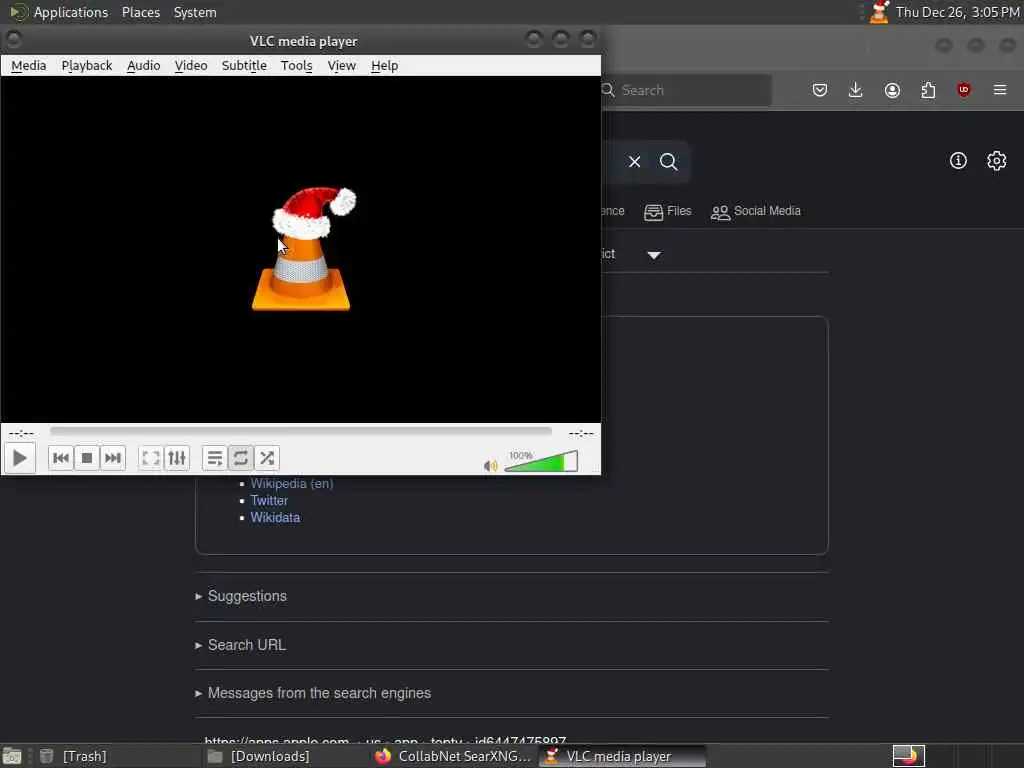The height and width of the screenshot is (768, 1024).
Task: Go to previous media in VLC
Action: coord(61,458)
